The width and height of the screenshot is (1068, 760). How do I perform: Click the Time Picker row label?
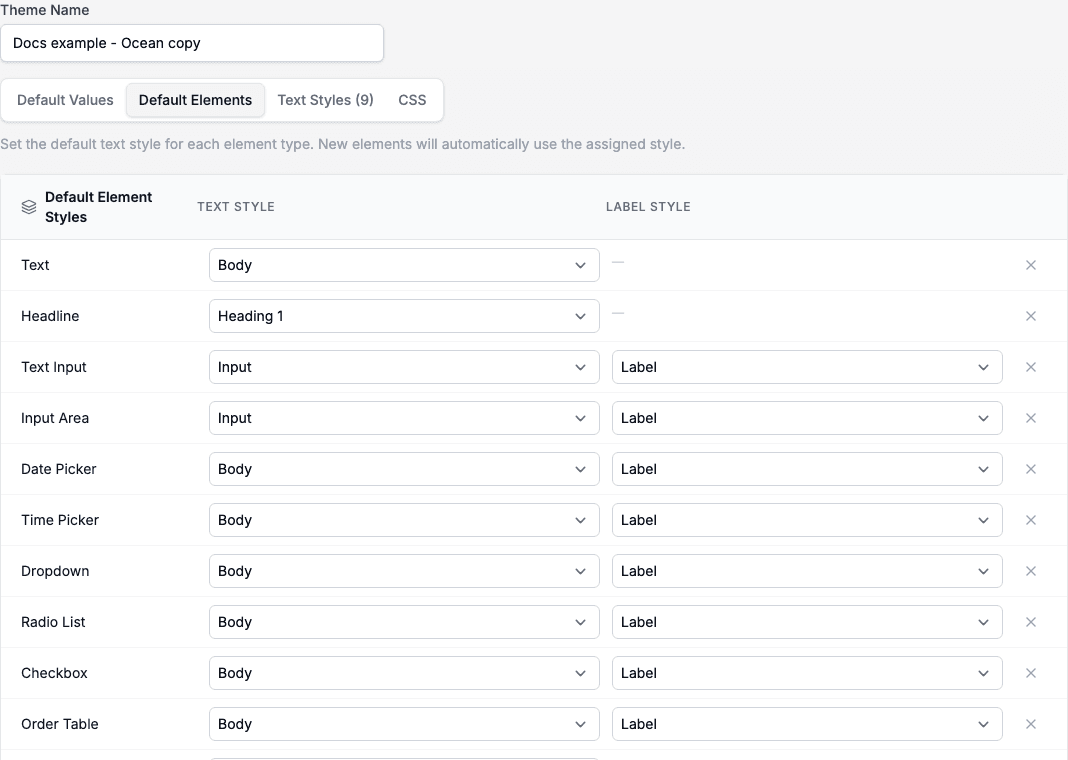pos(60,520)
